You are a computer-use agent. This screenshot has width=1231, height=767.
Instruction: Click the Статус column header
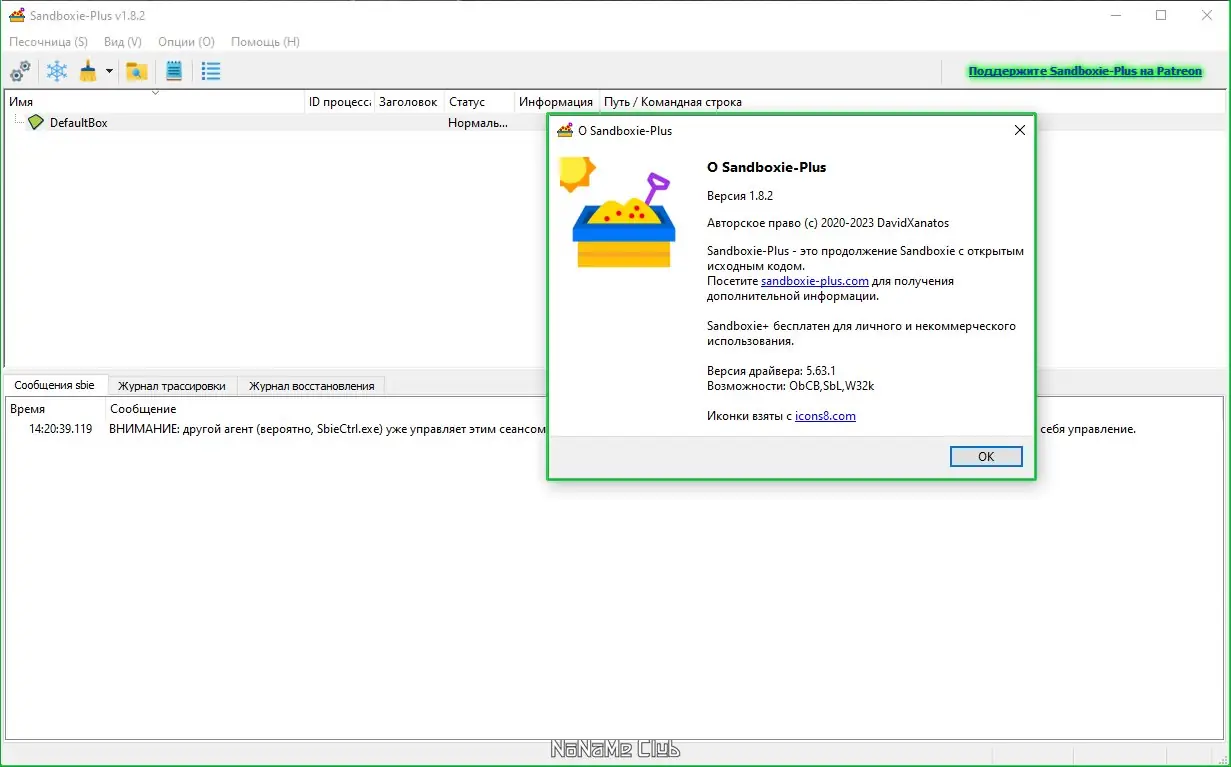pyautogui.click(x=479, y=102)
